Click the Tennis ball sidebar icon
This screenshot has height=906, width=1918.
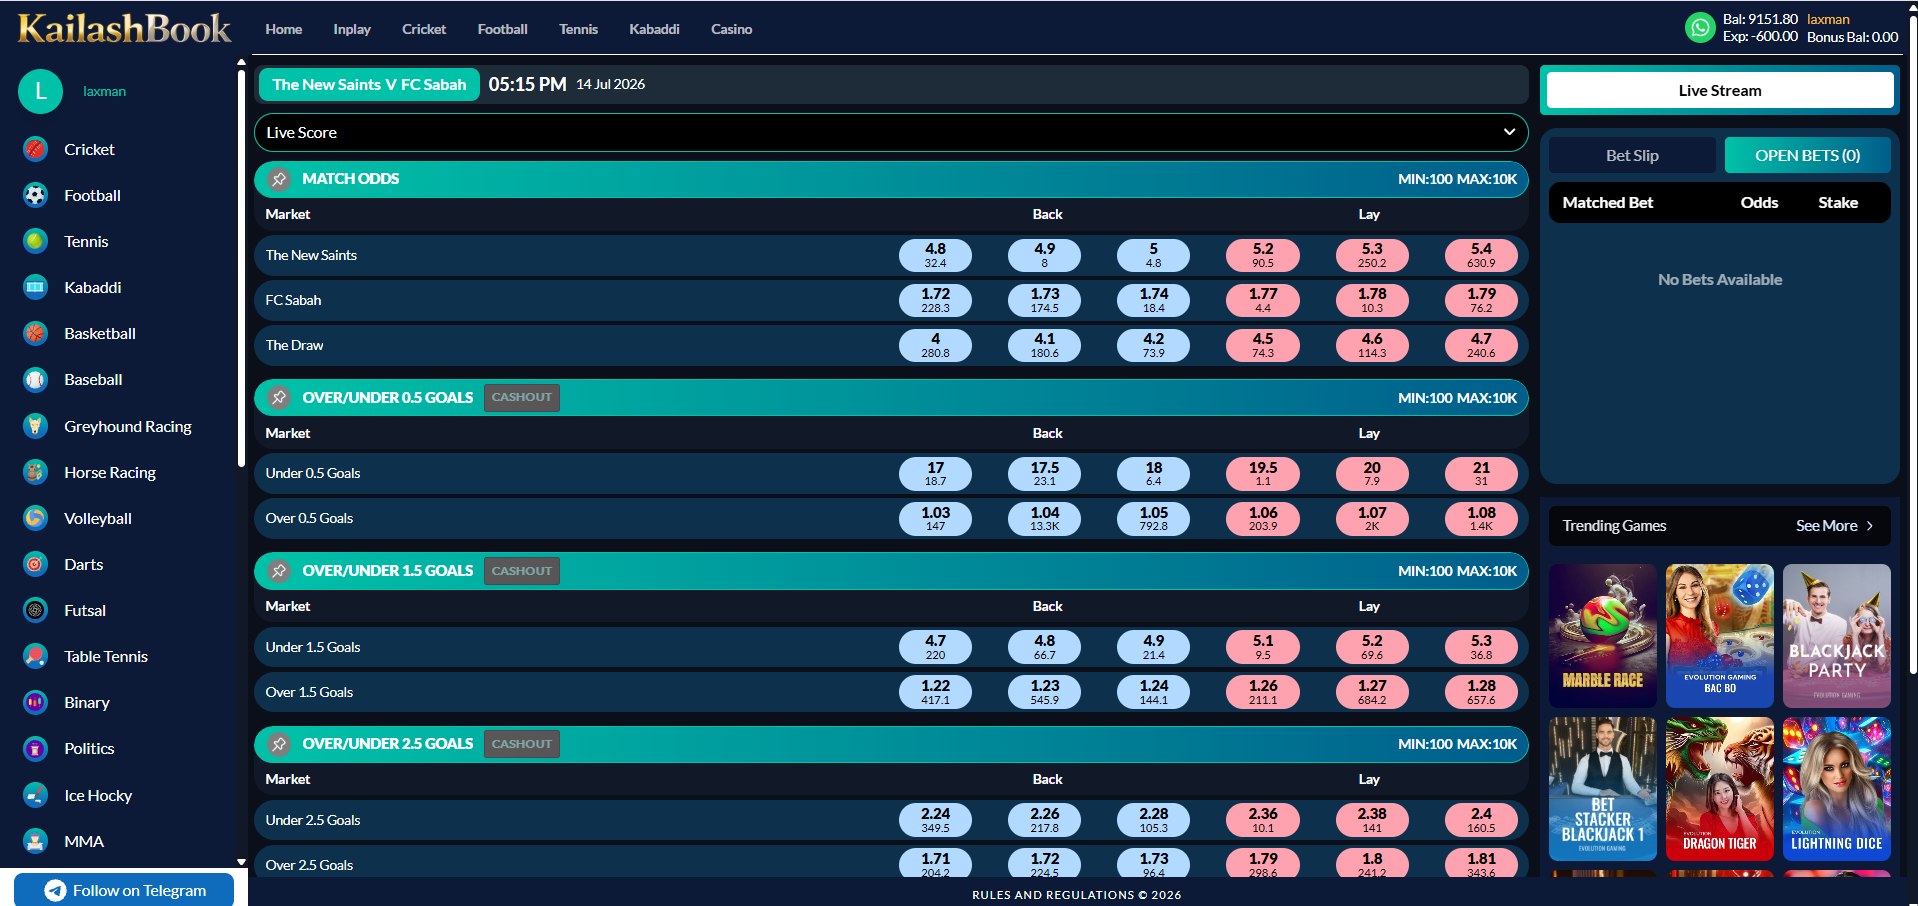click(35, 241)
